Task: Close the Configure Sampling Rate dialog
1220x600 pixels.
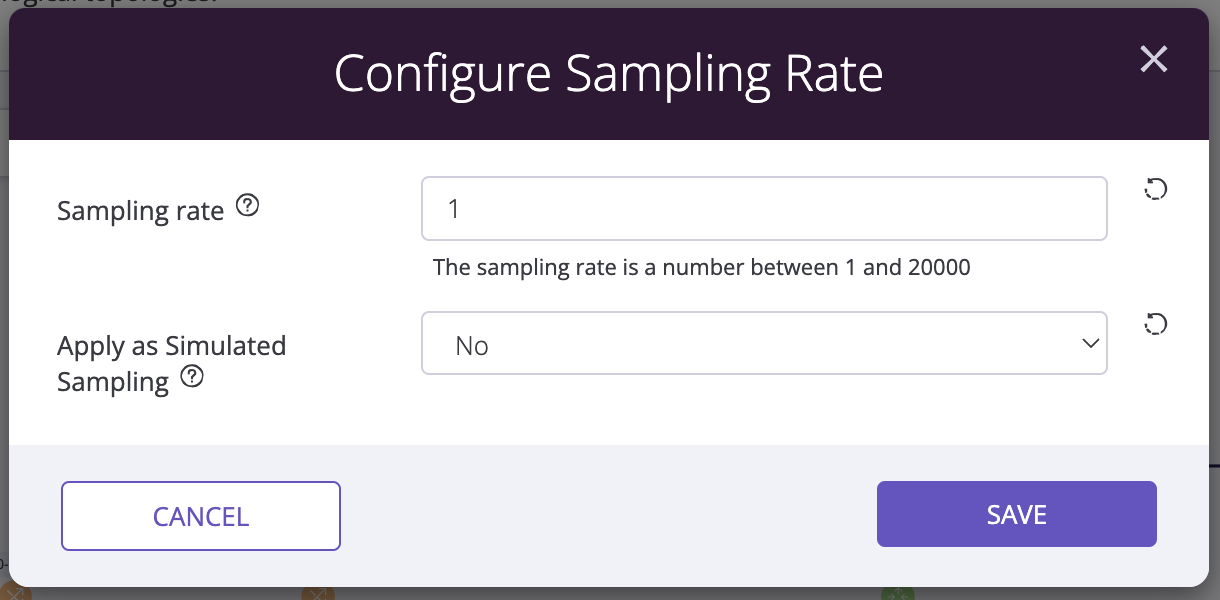Action: click(x=1154, y=60)
